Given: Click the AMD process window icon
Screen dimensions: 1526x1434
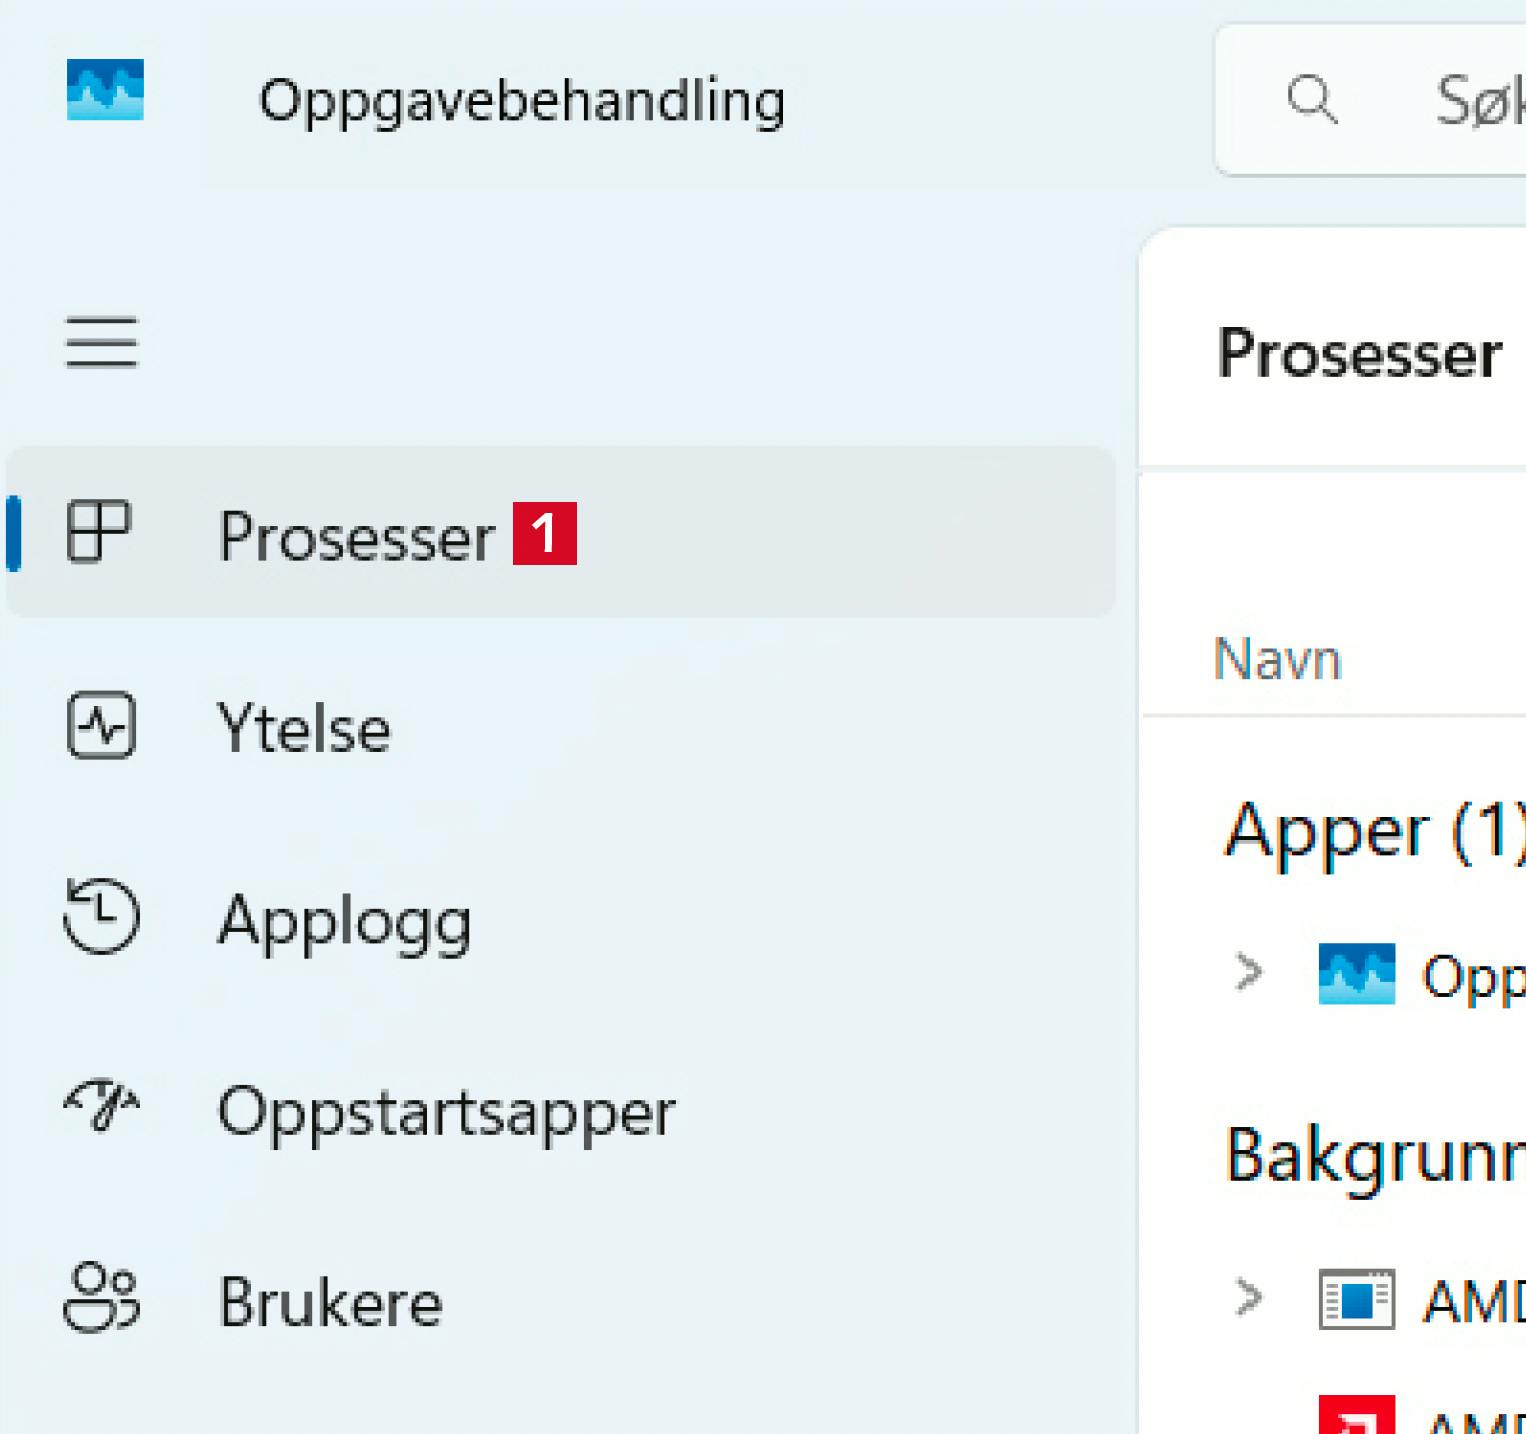Looking at the screenshot, I should (1356, 1299).
